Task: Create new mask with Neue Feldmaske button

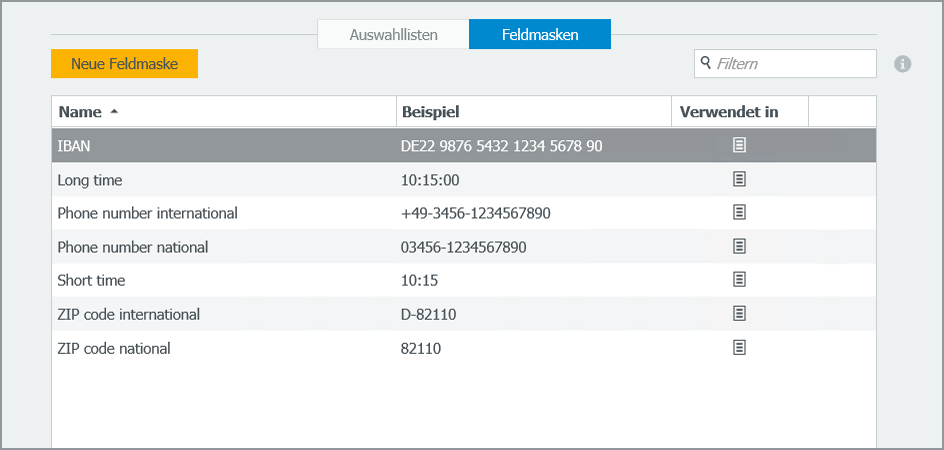Action: 124,64
